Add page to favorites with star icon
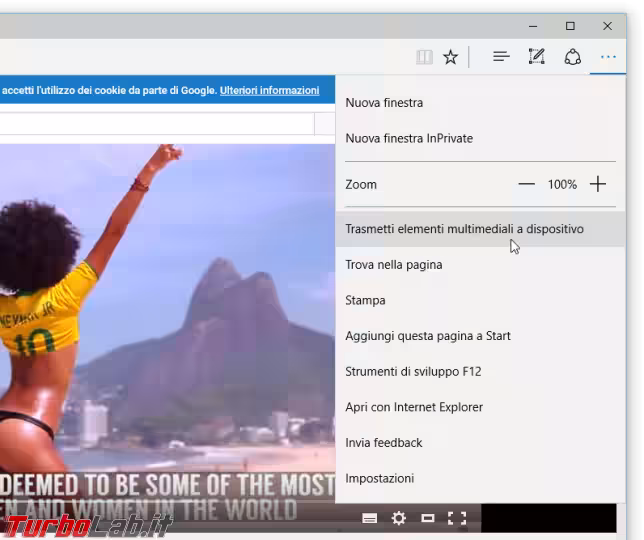The width and height of the screenshot is (644, 540). [451, 57]
